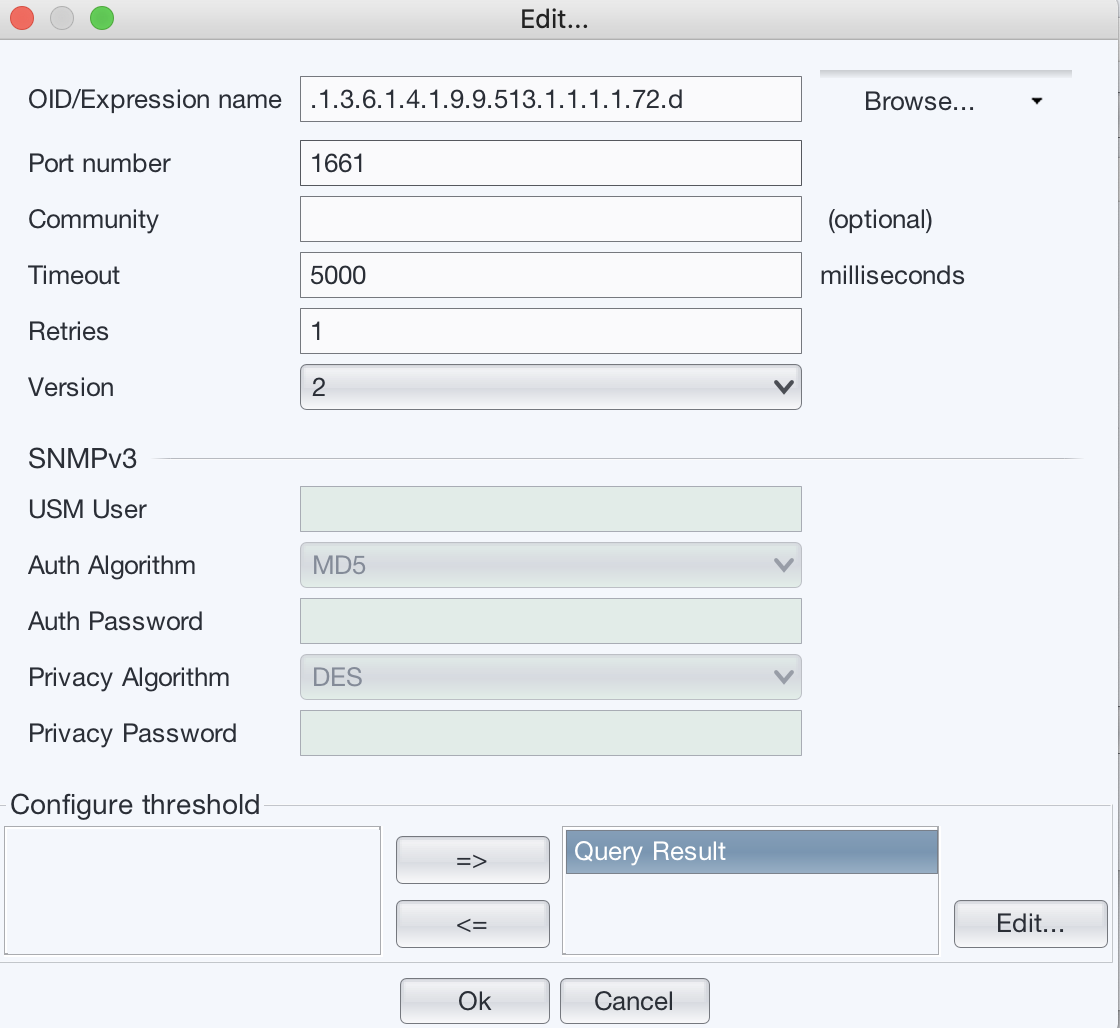Click the Auth Password field

coord(550,621)
